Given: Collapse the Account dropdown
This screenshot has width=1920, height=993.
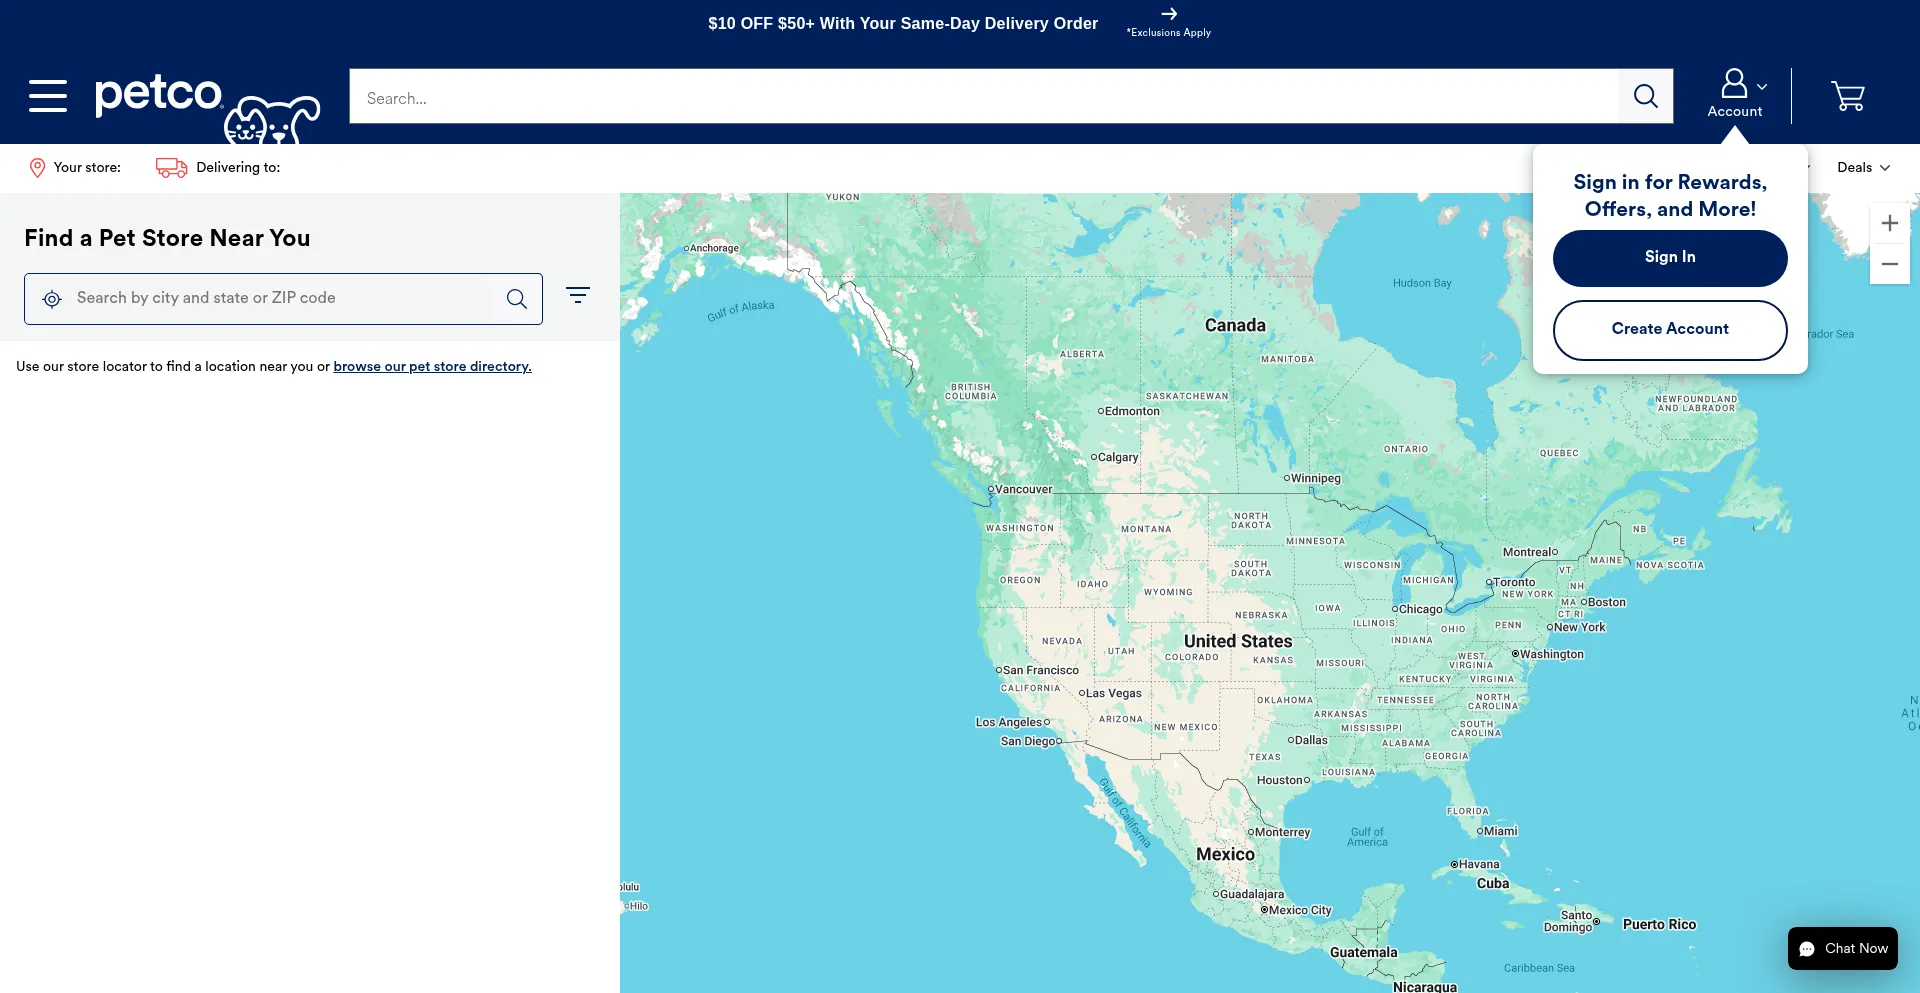Looking at the screenshot, I should point(1738,94).
